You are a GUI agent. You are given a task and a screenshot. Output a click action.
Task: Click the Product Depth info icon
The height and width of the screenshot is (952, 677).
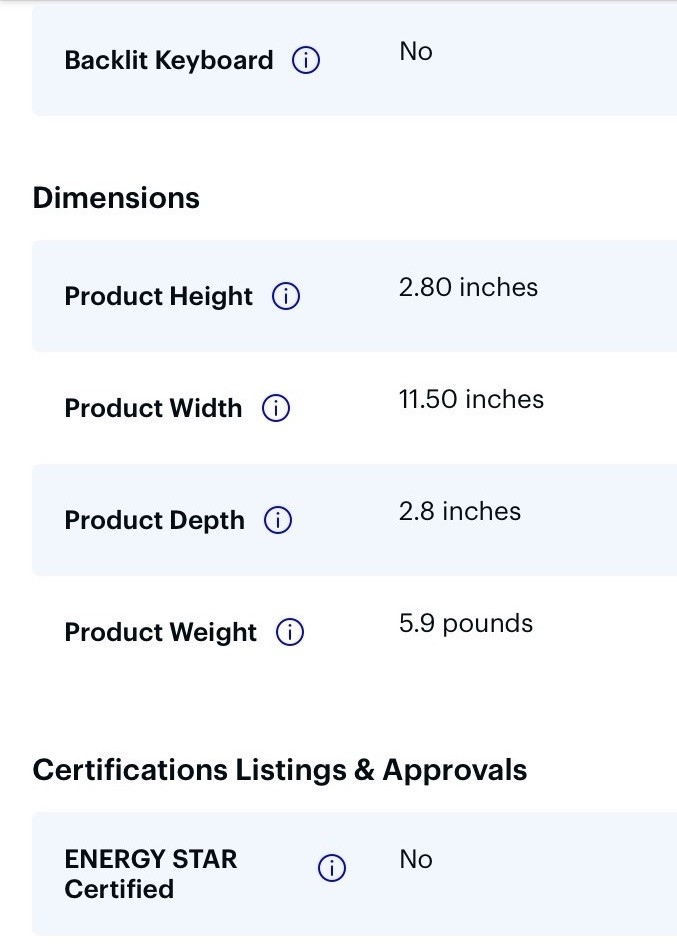click(277, 520)
